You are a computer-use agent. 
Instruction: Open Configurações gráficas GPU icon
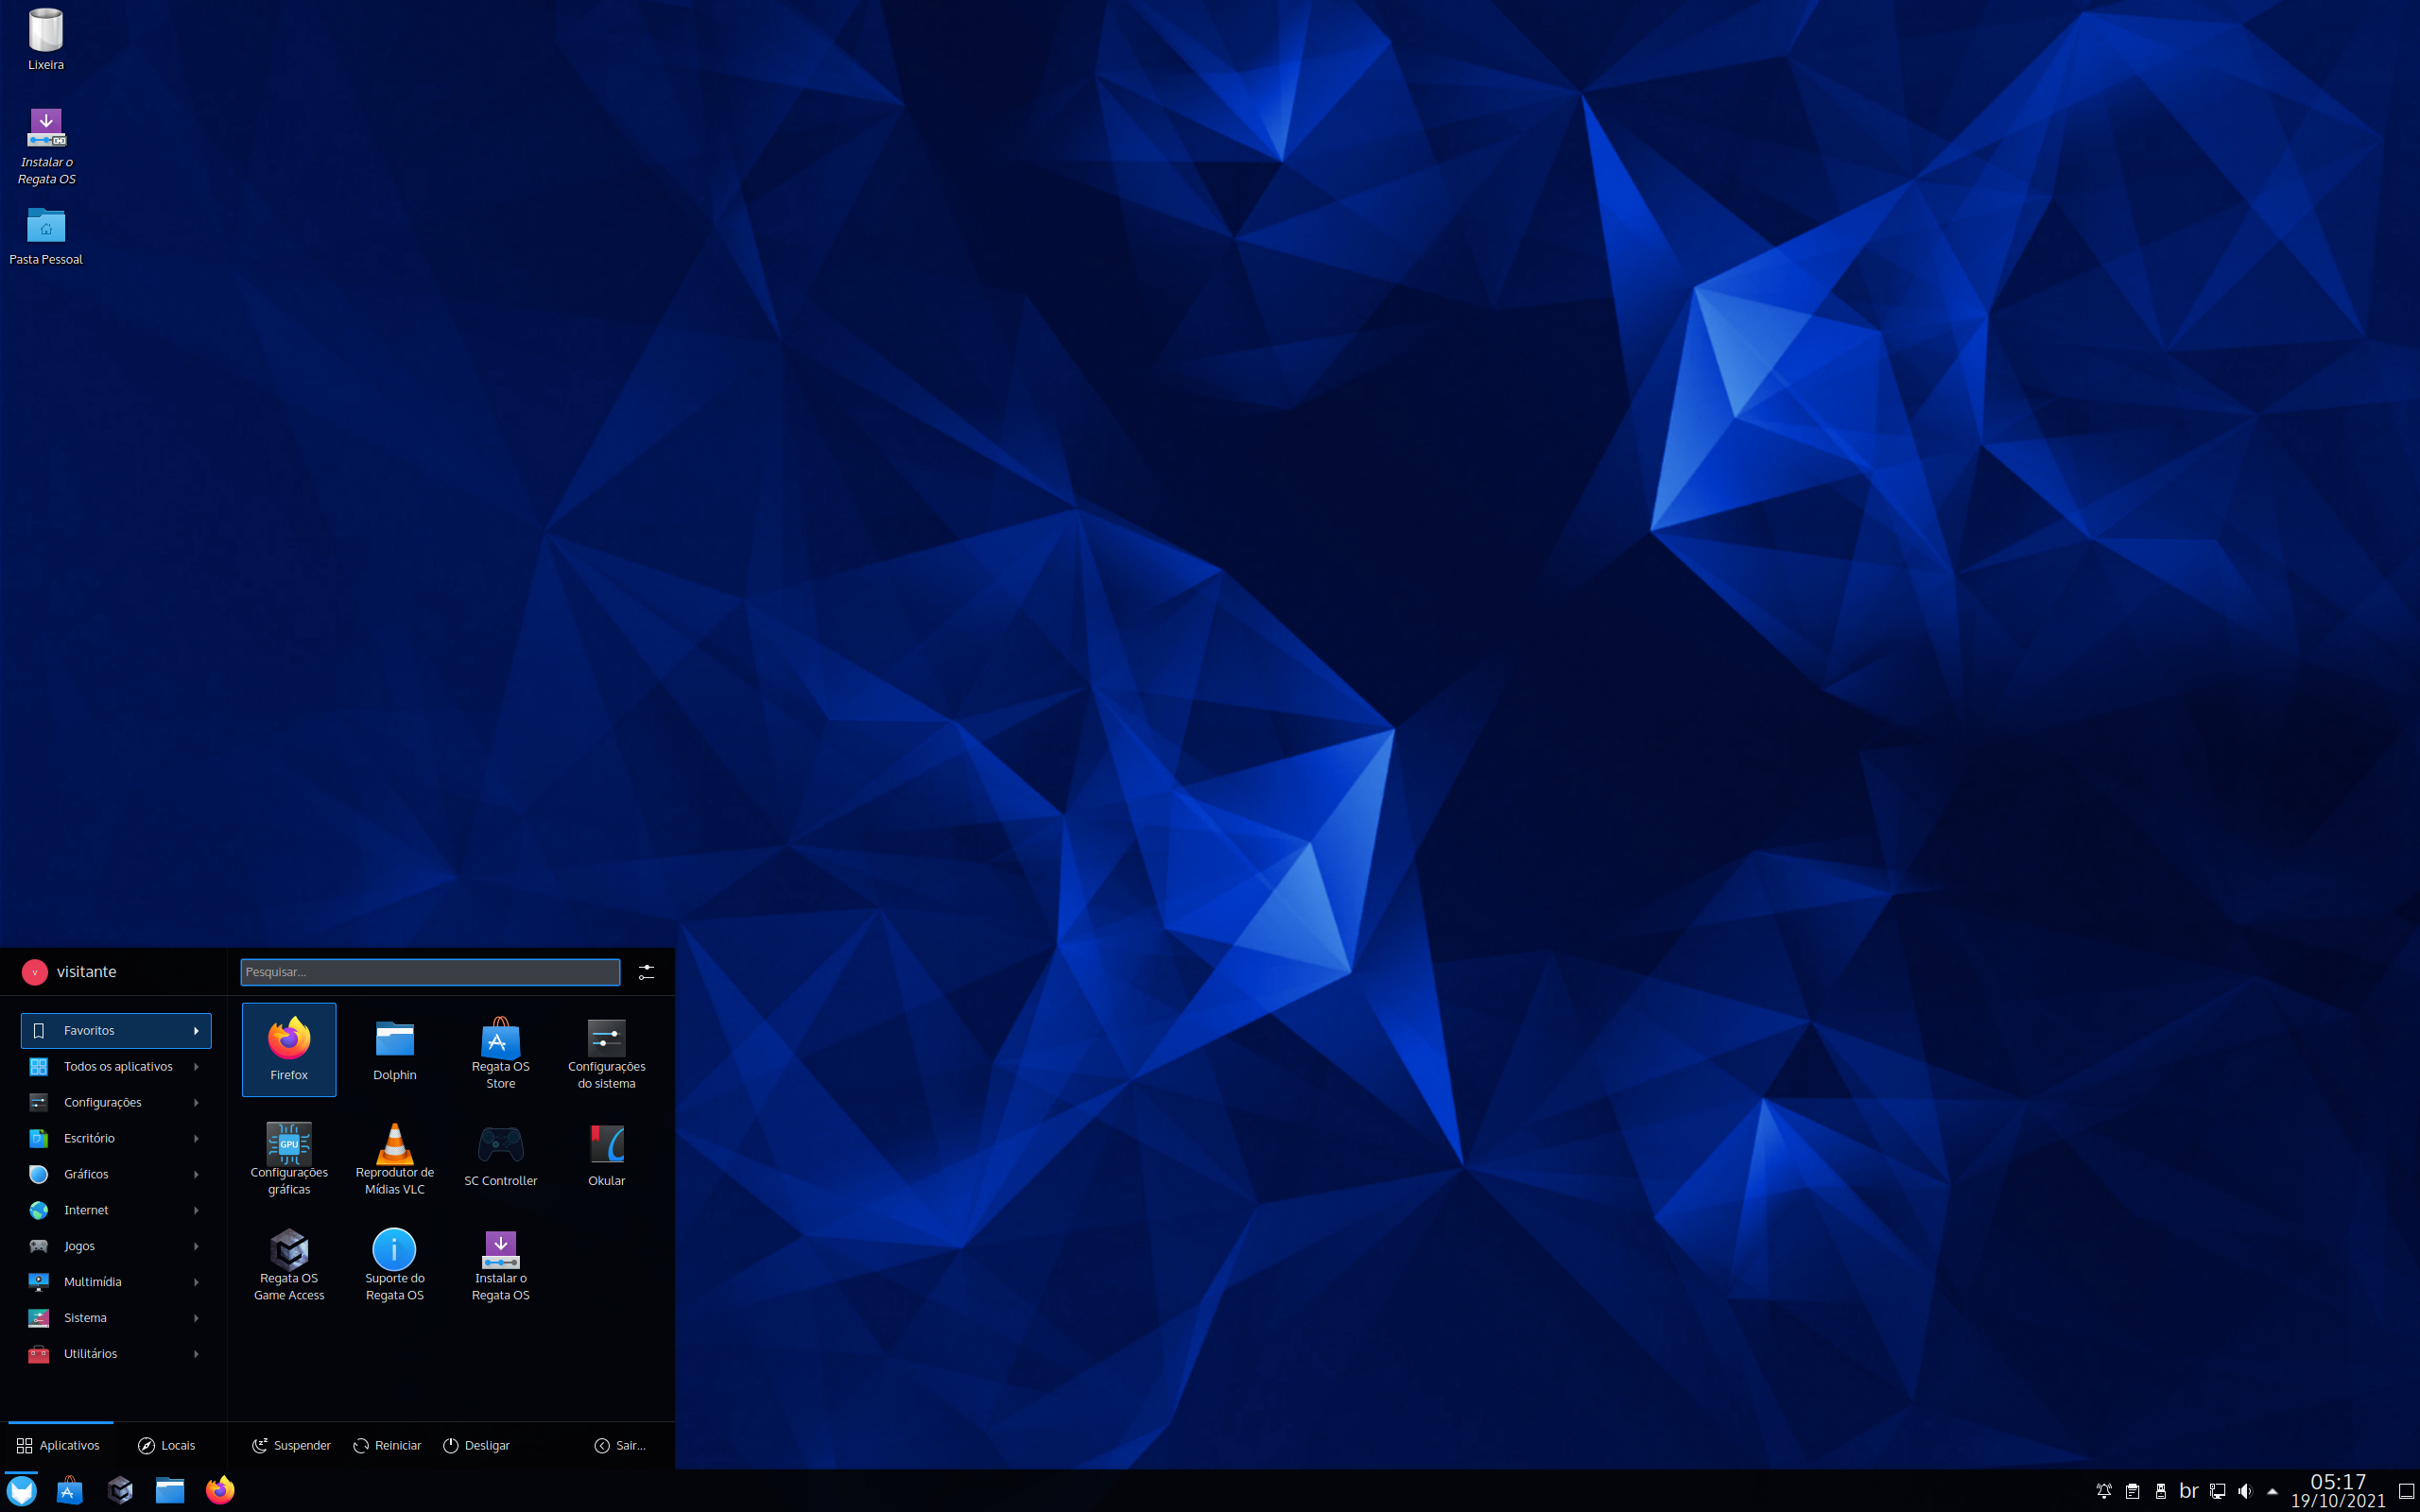pos(289,1155)
